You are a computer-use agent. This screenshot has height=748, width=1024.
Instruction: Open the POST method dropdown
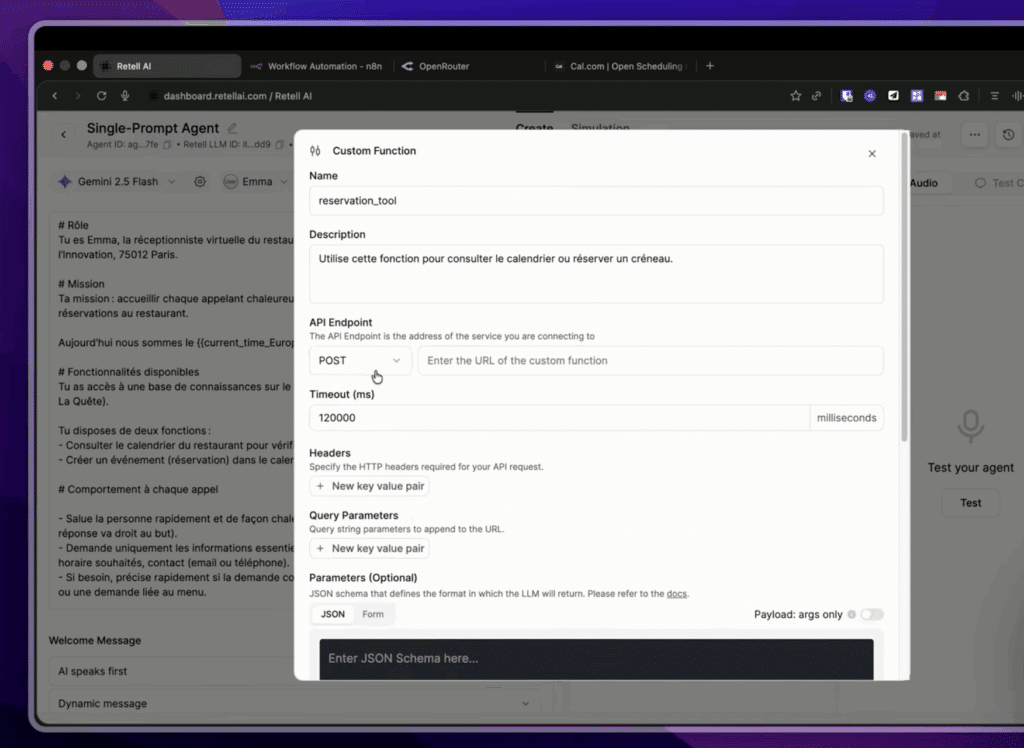pyautogui.click(x=359, y=360)
